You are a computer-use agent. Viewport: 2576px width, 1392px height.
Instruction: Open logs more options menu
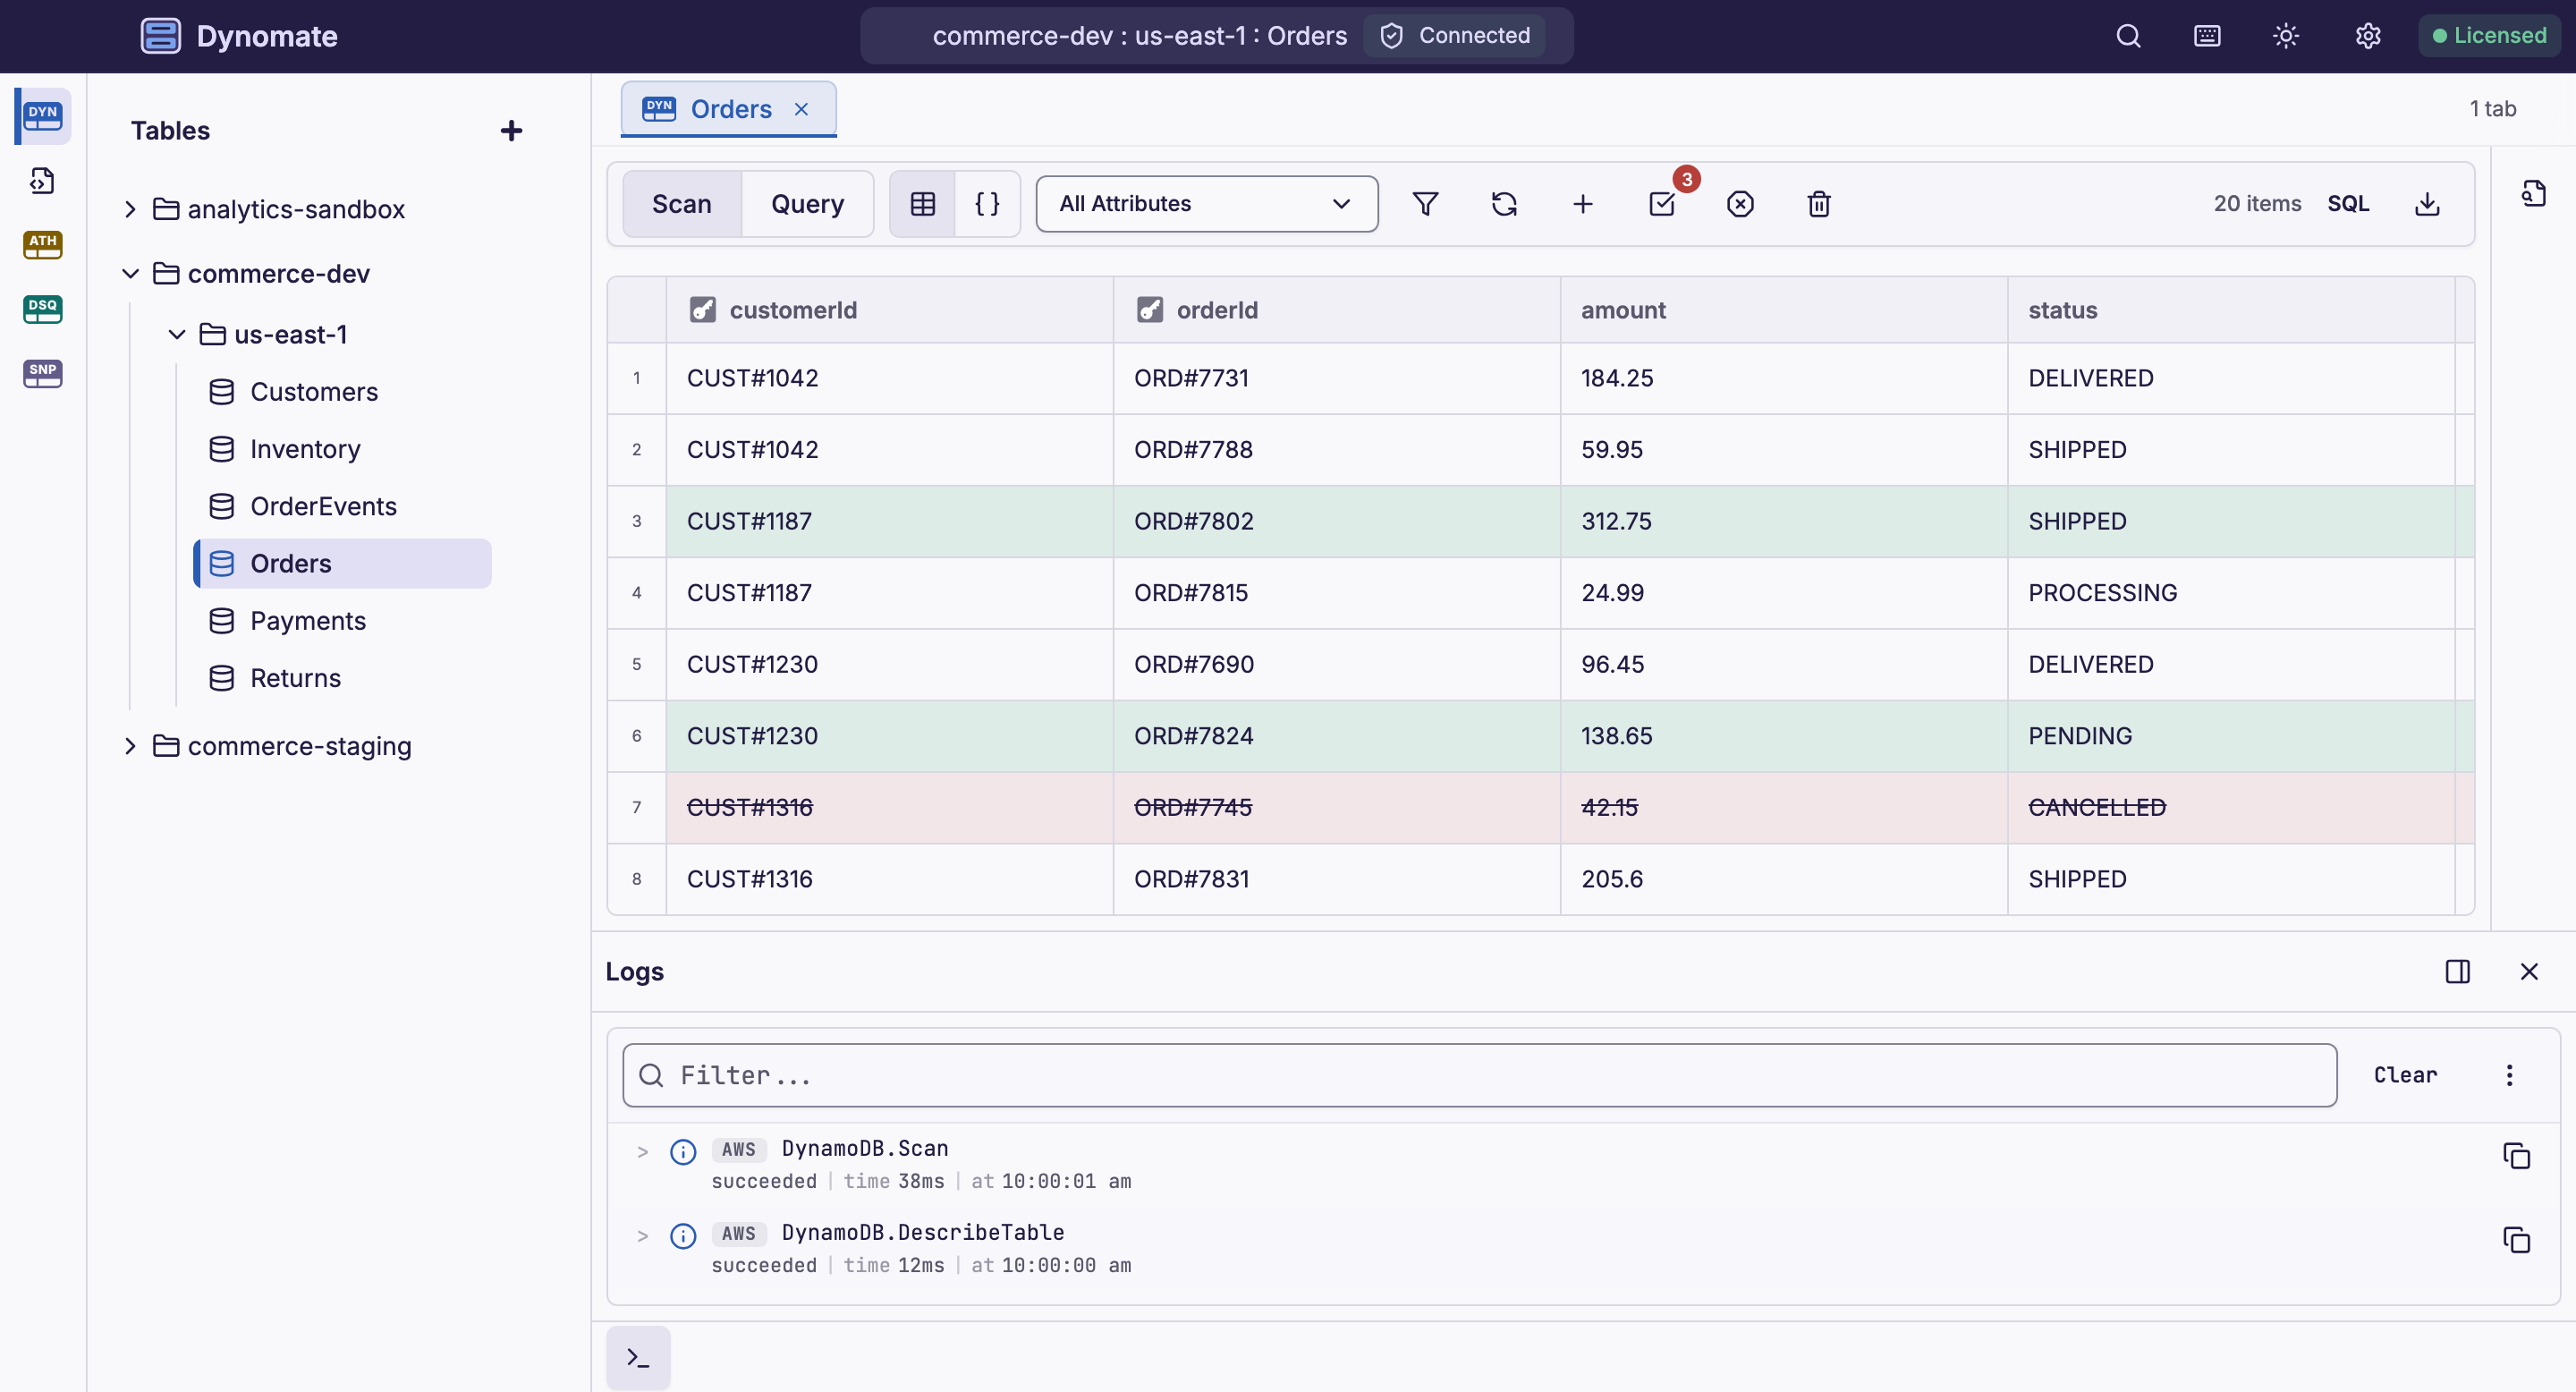click(2509, 1075)
